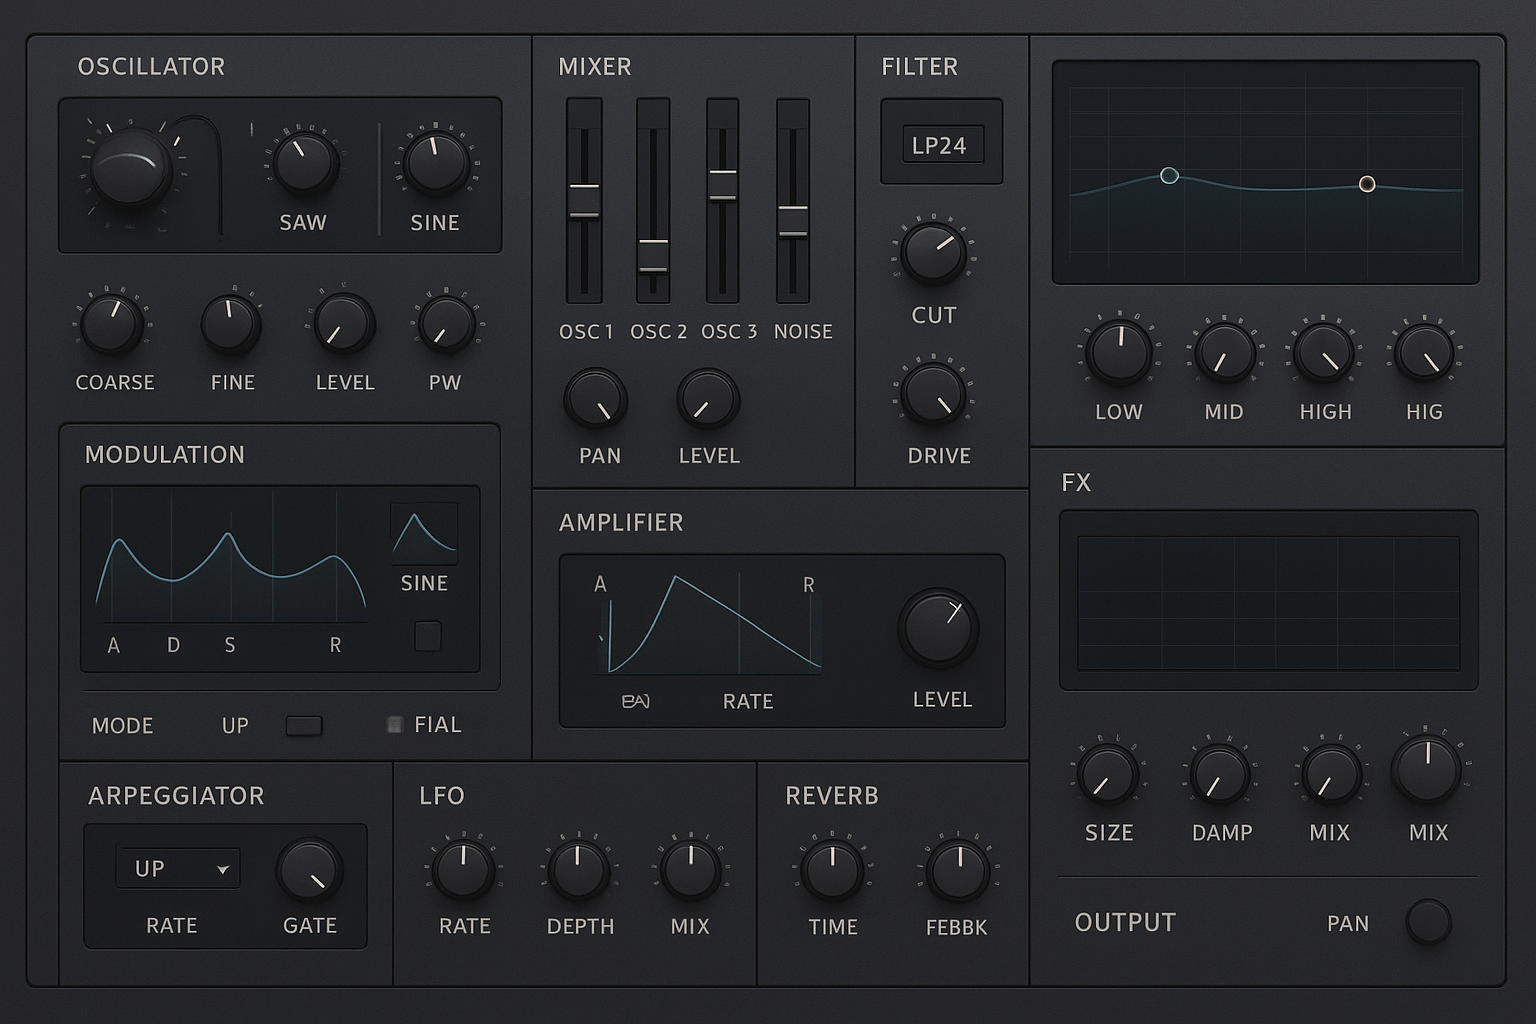This screenshot has width=1536, height=1024.
Task: Toggle the MODE UP switch
Action: point(303,725)
